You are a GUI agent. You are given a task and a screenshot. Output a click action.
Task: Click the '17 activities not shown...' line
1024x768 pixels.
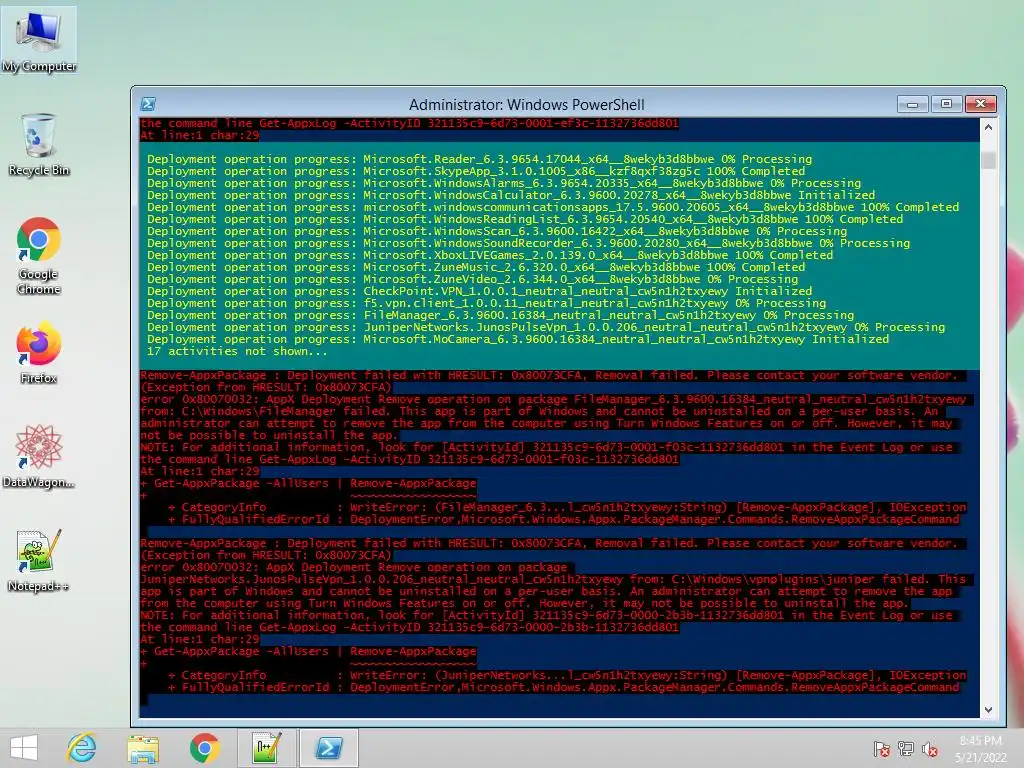point(237,351)
